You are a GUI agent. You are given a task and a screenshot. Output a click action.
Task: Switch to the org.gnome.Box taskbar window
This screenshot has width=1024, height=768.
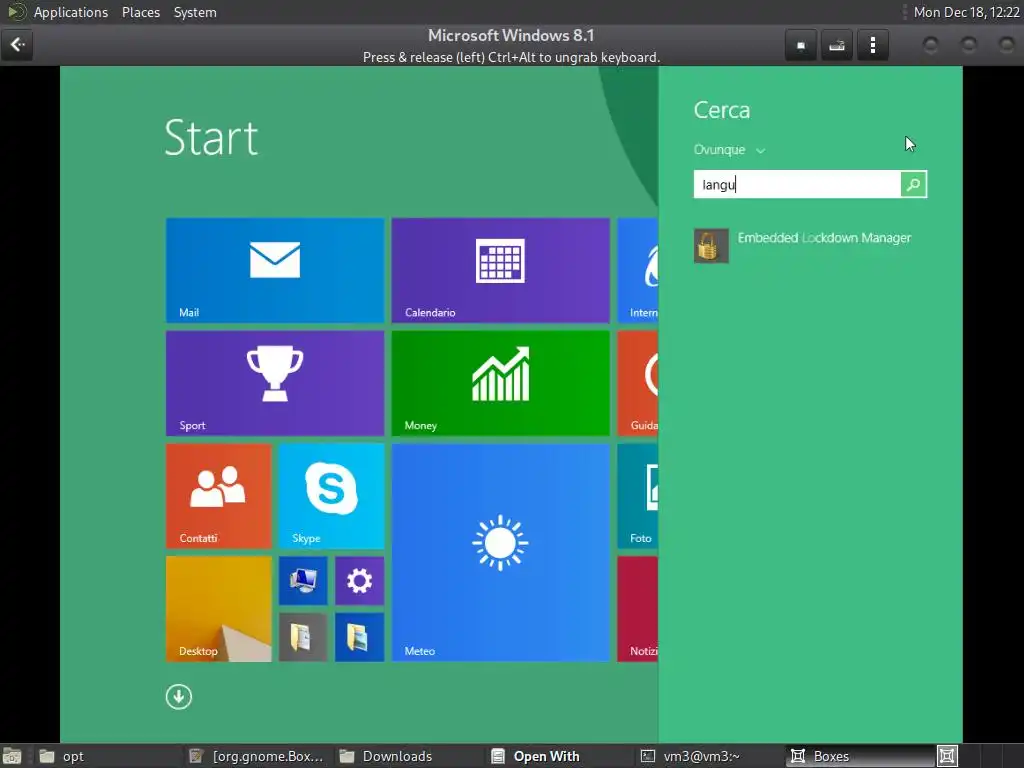tap(257, 756)
